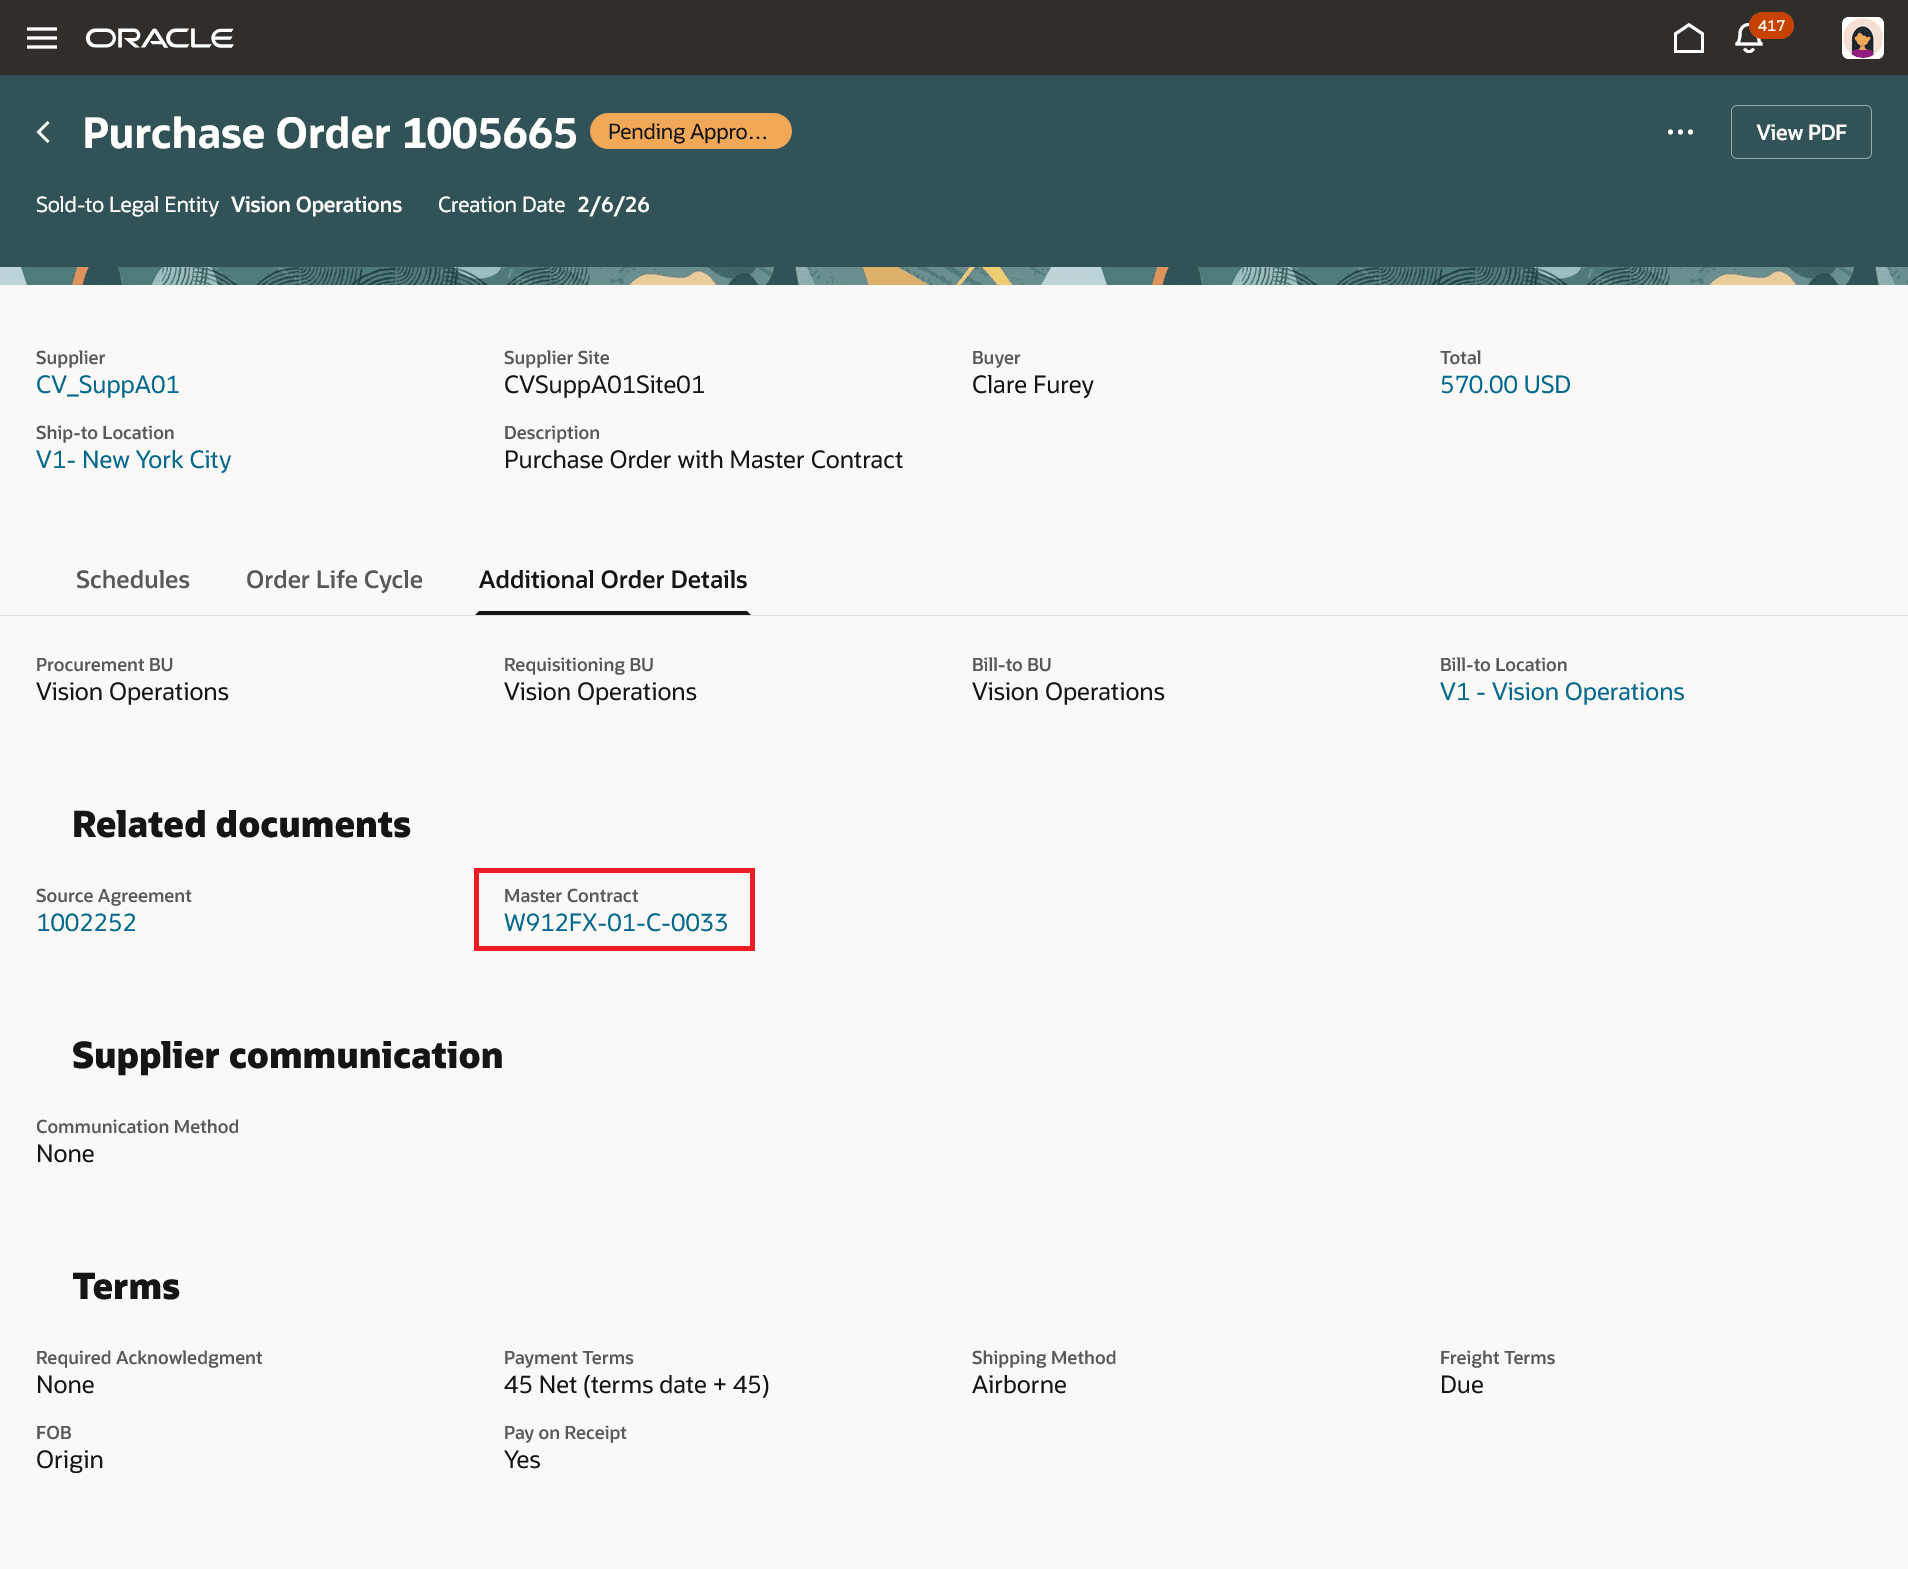Click the 417 notification count badge

pos(1770,25)
